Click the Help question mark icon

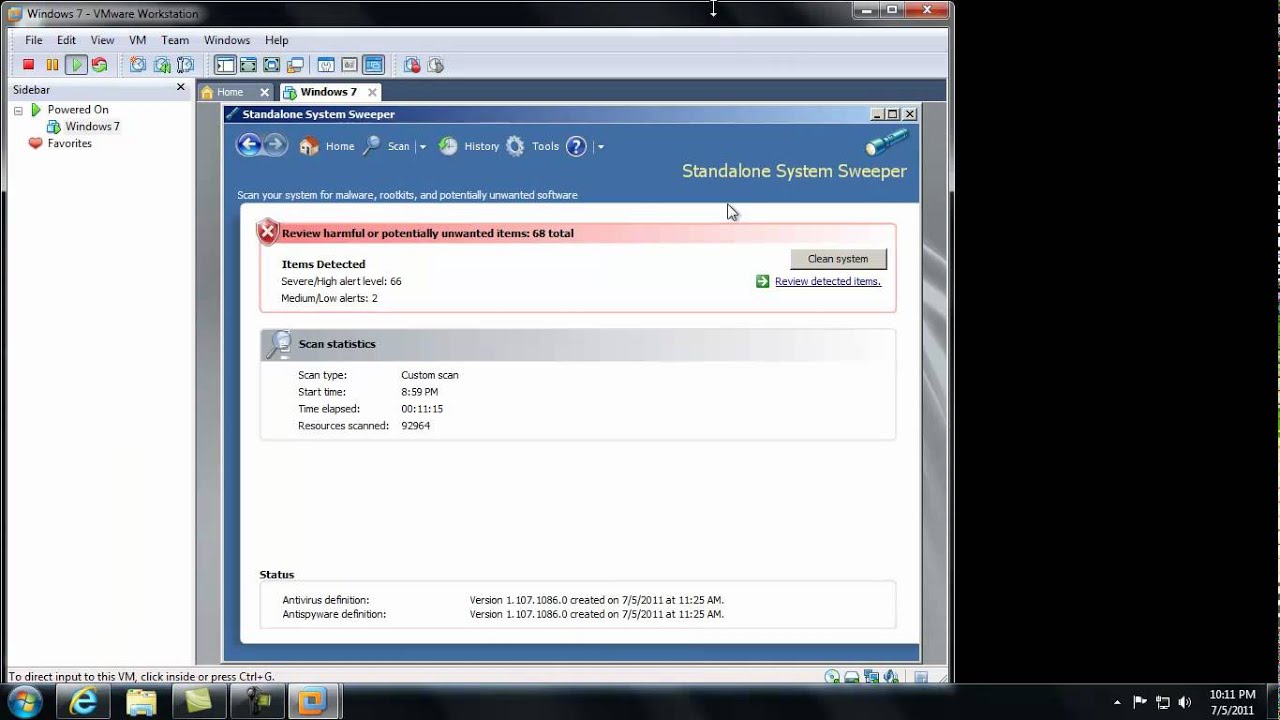tap(576, 147)
